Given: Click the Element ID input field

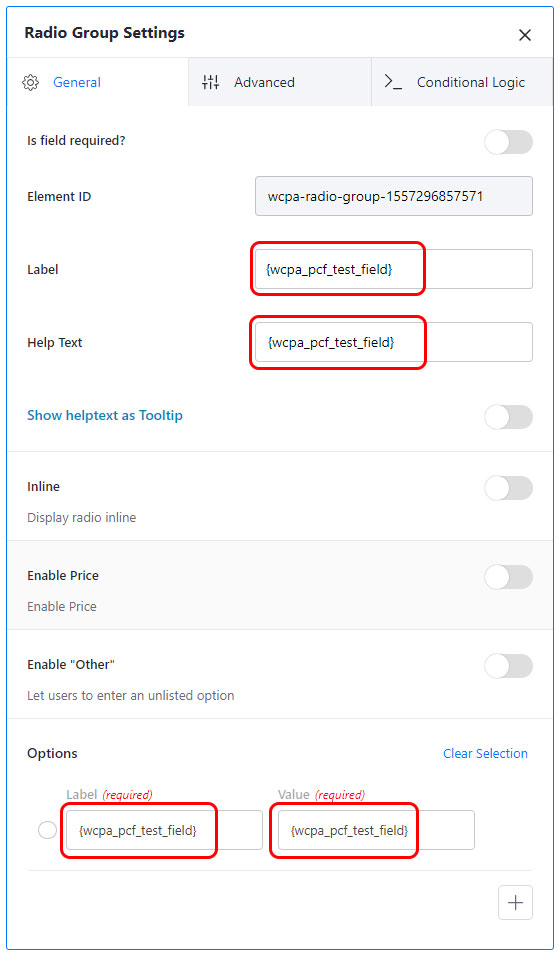Looking at the screenshot, I should (393, 196).
